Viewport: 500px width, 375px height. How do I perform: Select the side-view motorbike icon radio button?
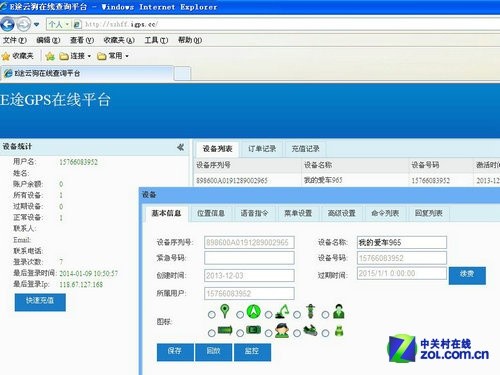pyautogui.click(x=297, y=333)
